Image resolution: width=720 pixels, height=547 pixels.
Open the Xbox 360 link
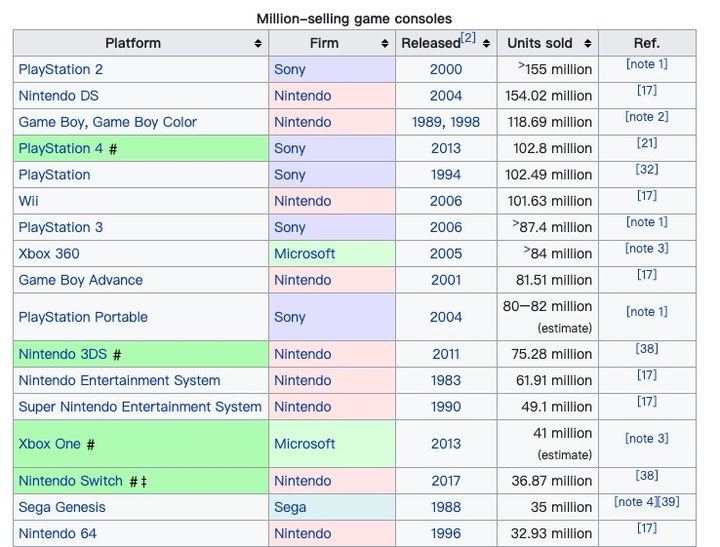pos(49,254)
